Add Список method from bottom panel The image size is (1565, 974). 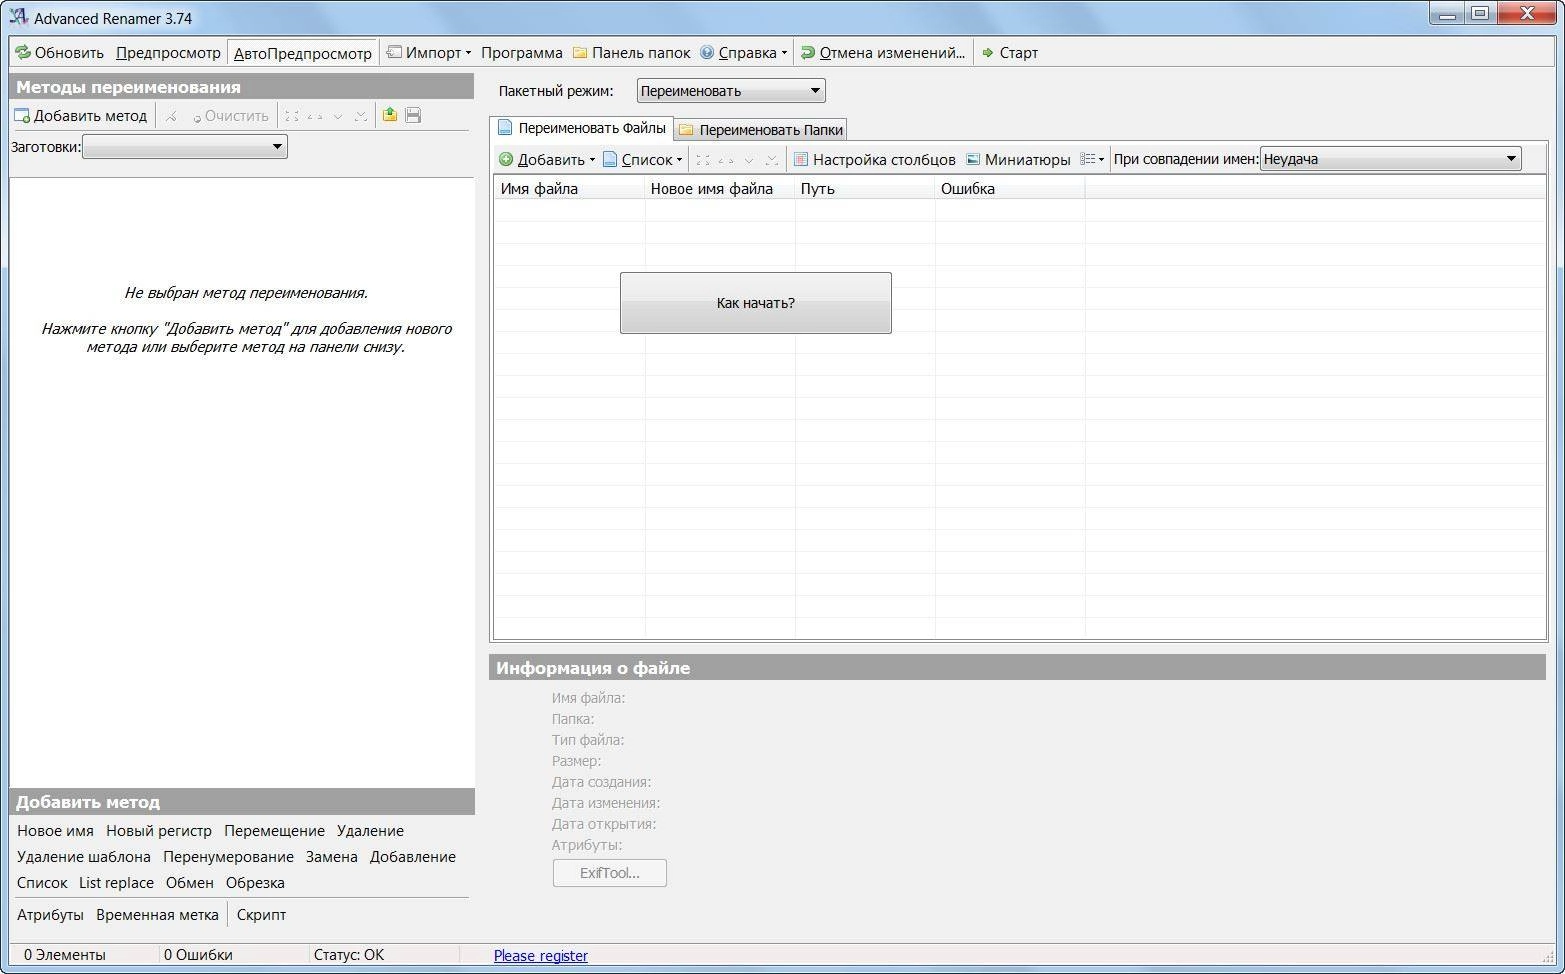[x=42, y=883]
